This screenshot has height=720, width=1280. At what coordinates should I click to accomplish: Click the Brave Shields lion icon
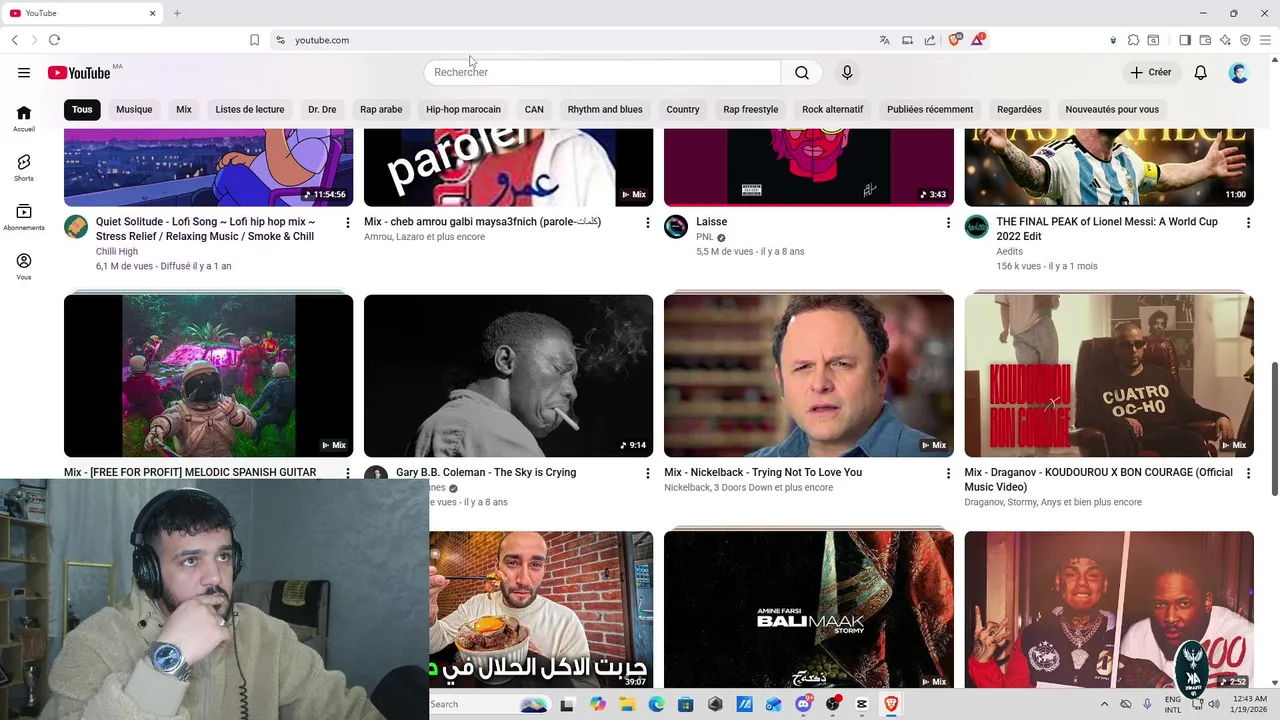pyautogui.click(x=954, y=40)
